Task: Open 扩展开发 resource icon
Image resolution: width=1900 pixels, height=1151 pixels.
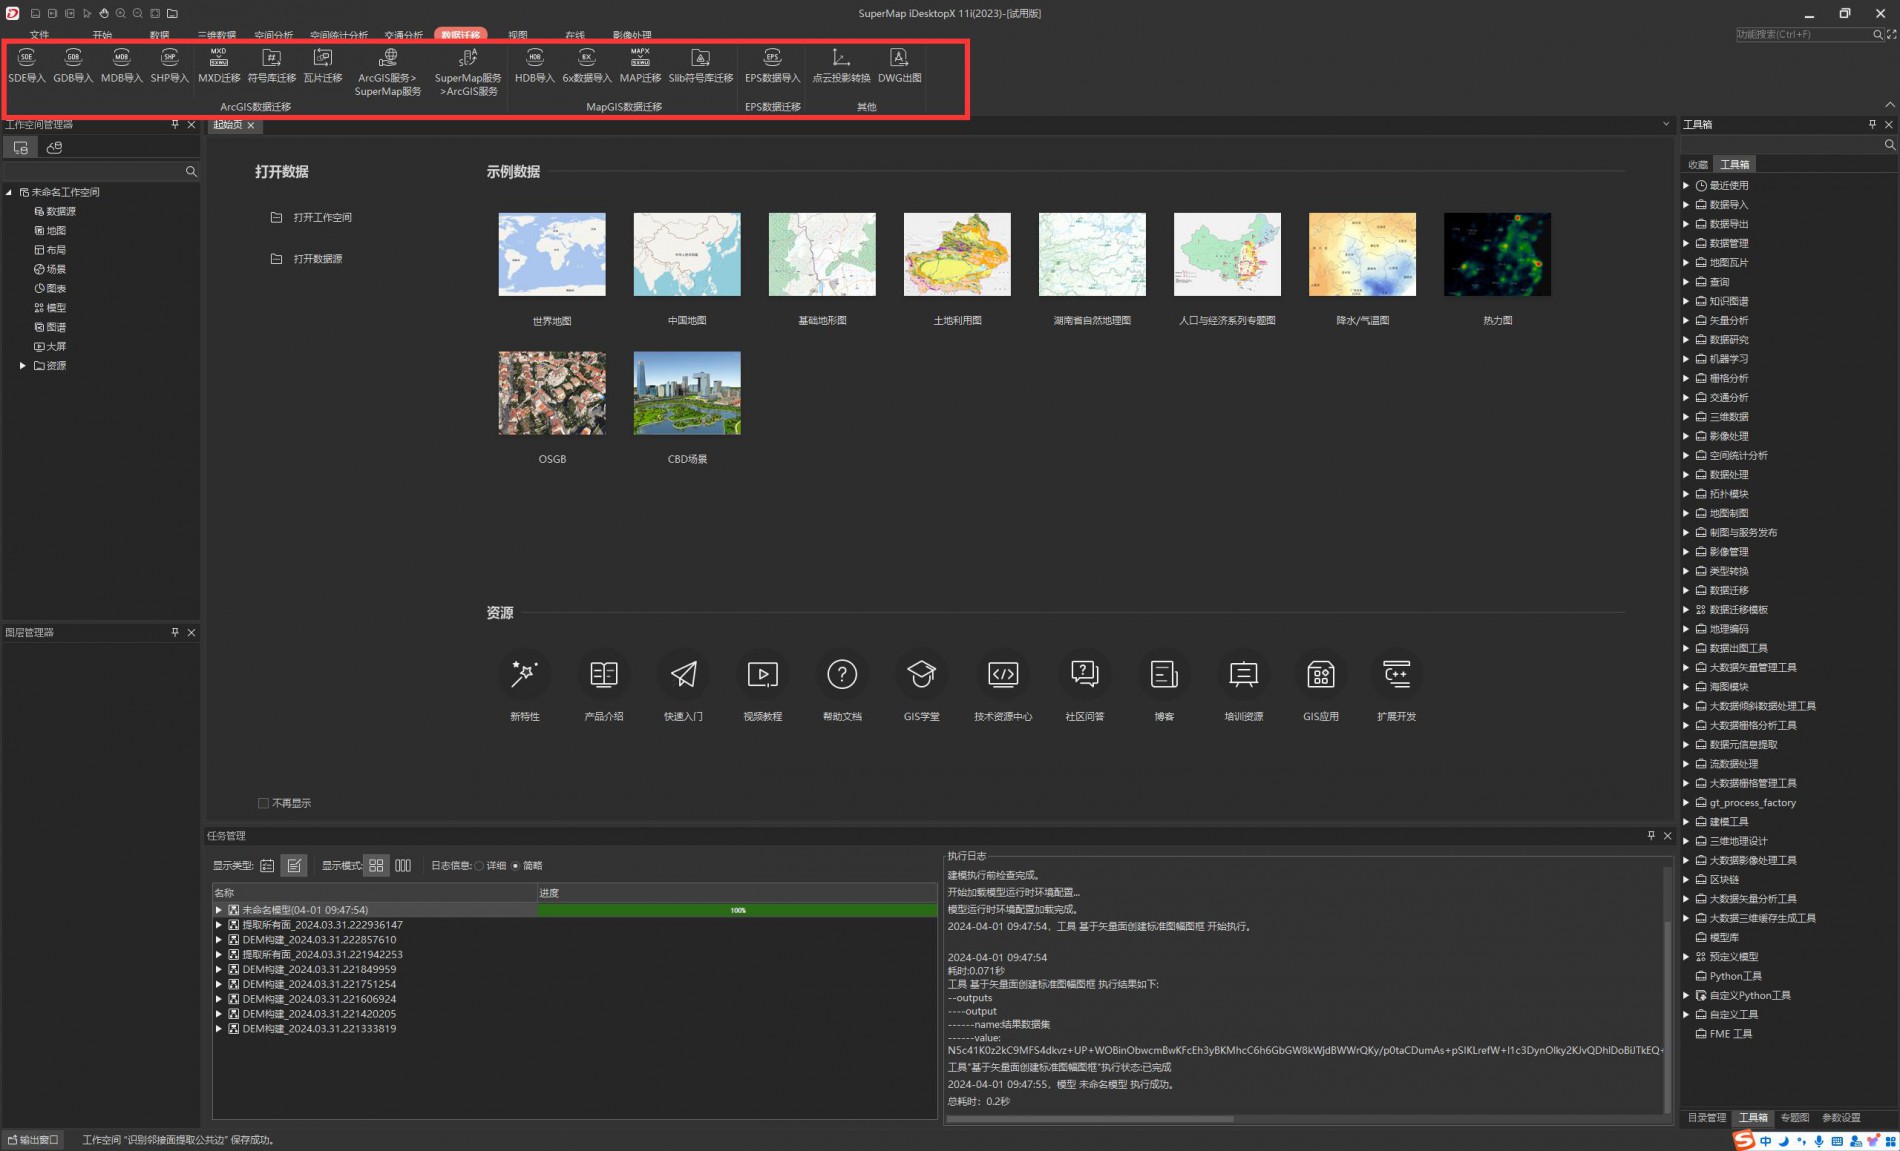Action: click(x=1396, y=675)
